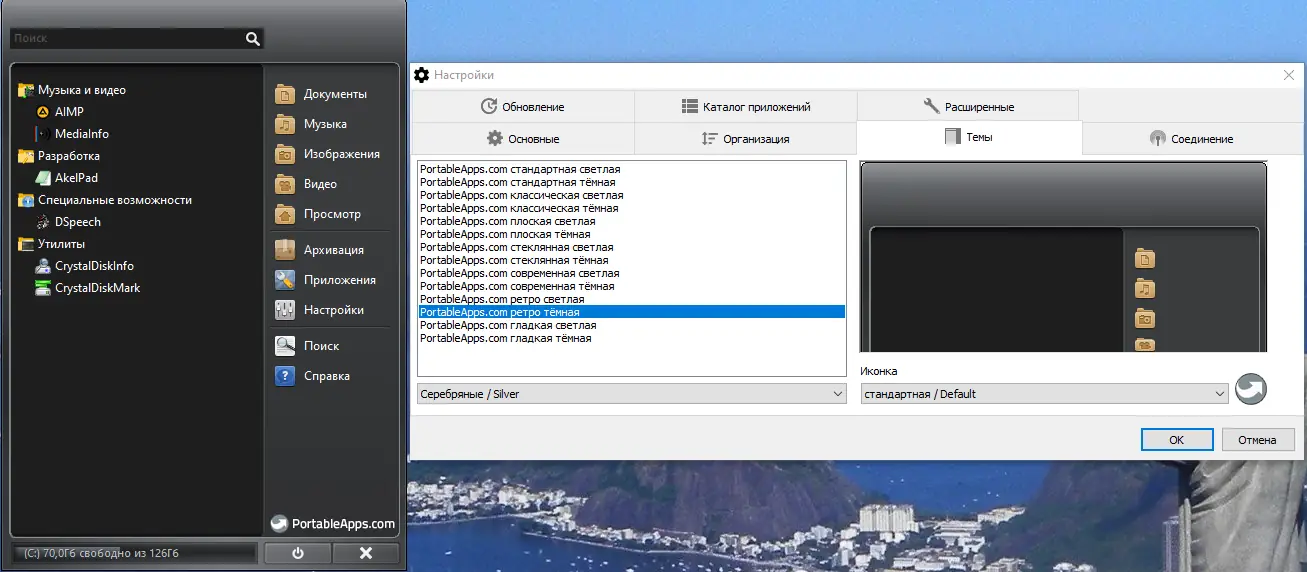The image size is (1307, 572).
Task: Switch to the Расширенные tab
Action: (967, 106)
